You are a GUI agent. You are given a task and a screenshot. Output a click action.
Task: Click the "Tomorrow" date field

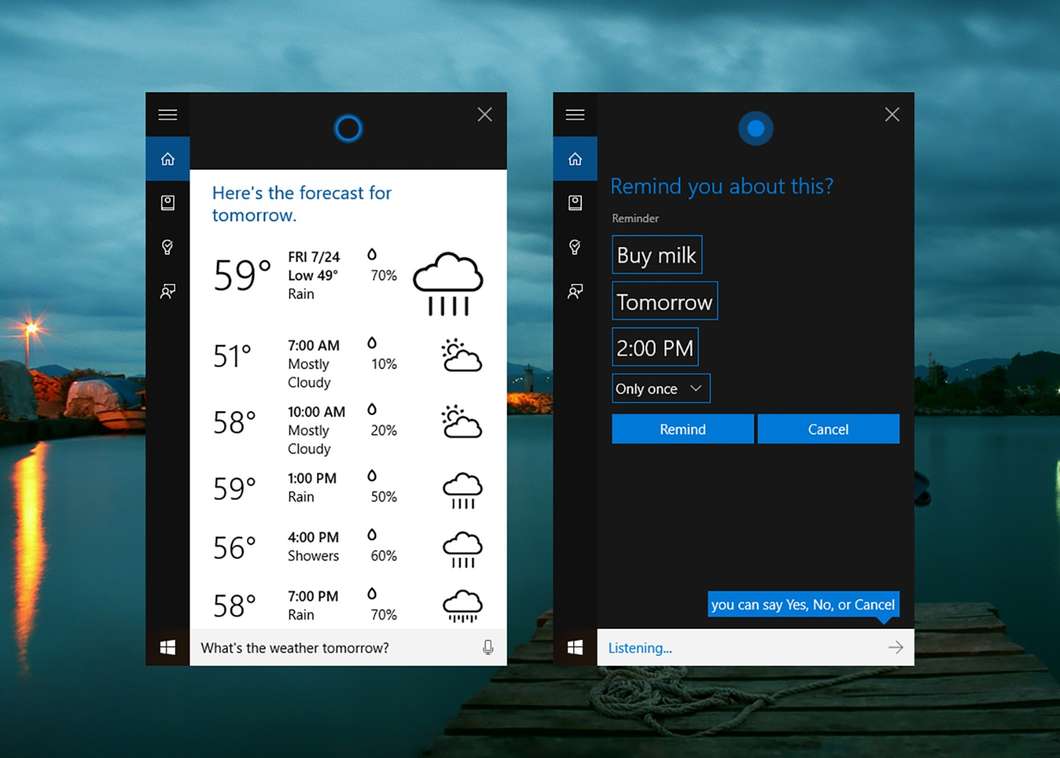(664, 302)
